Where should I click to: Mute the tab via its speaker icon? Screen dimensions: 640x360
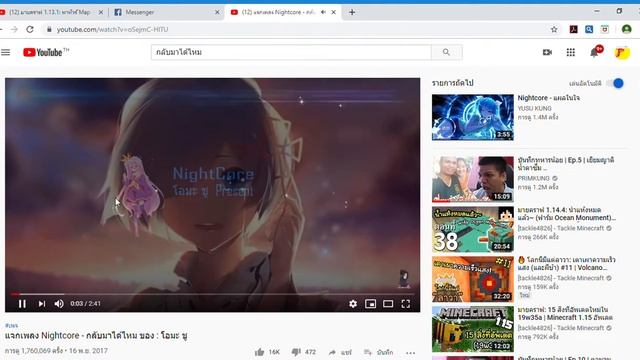323,12
